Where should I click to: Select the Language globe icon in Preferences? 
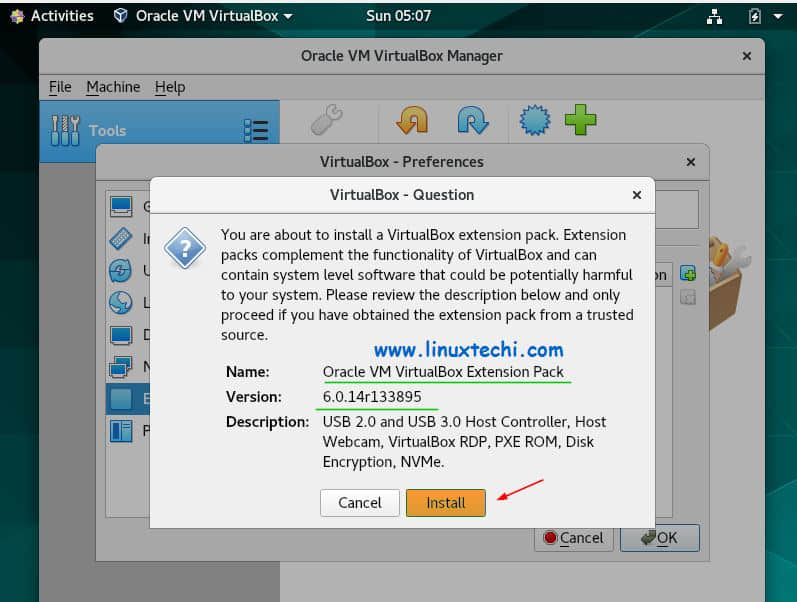pyautogui.click(x=121, y=303)
